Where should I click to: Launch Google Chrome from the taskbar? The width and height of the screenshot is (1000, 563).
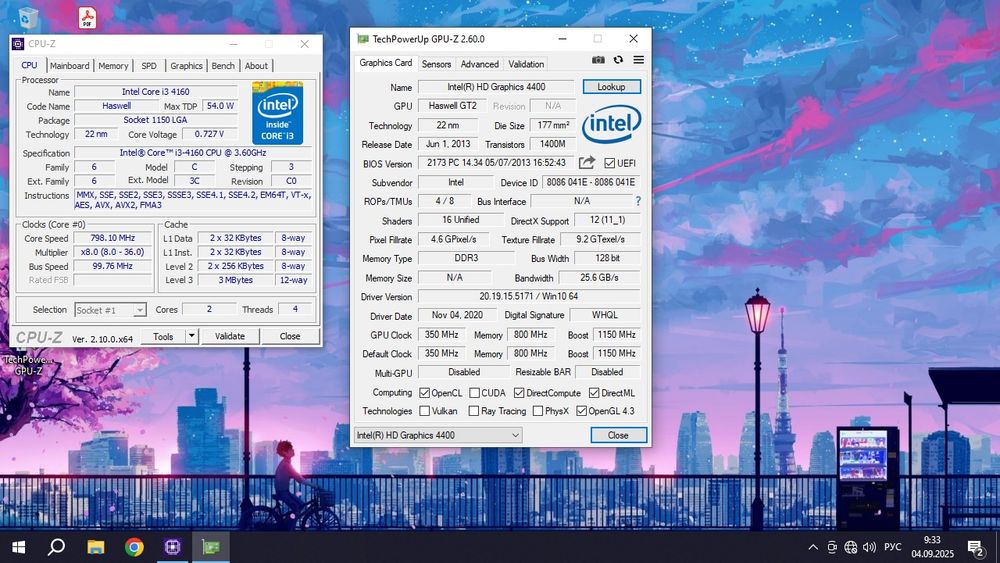(x=134, y=547)
